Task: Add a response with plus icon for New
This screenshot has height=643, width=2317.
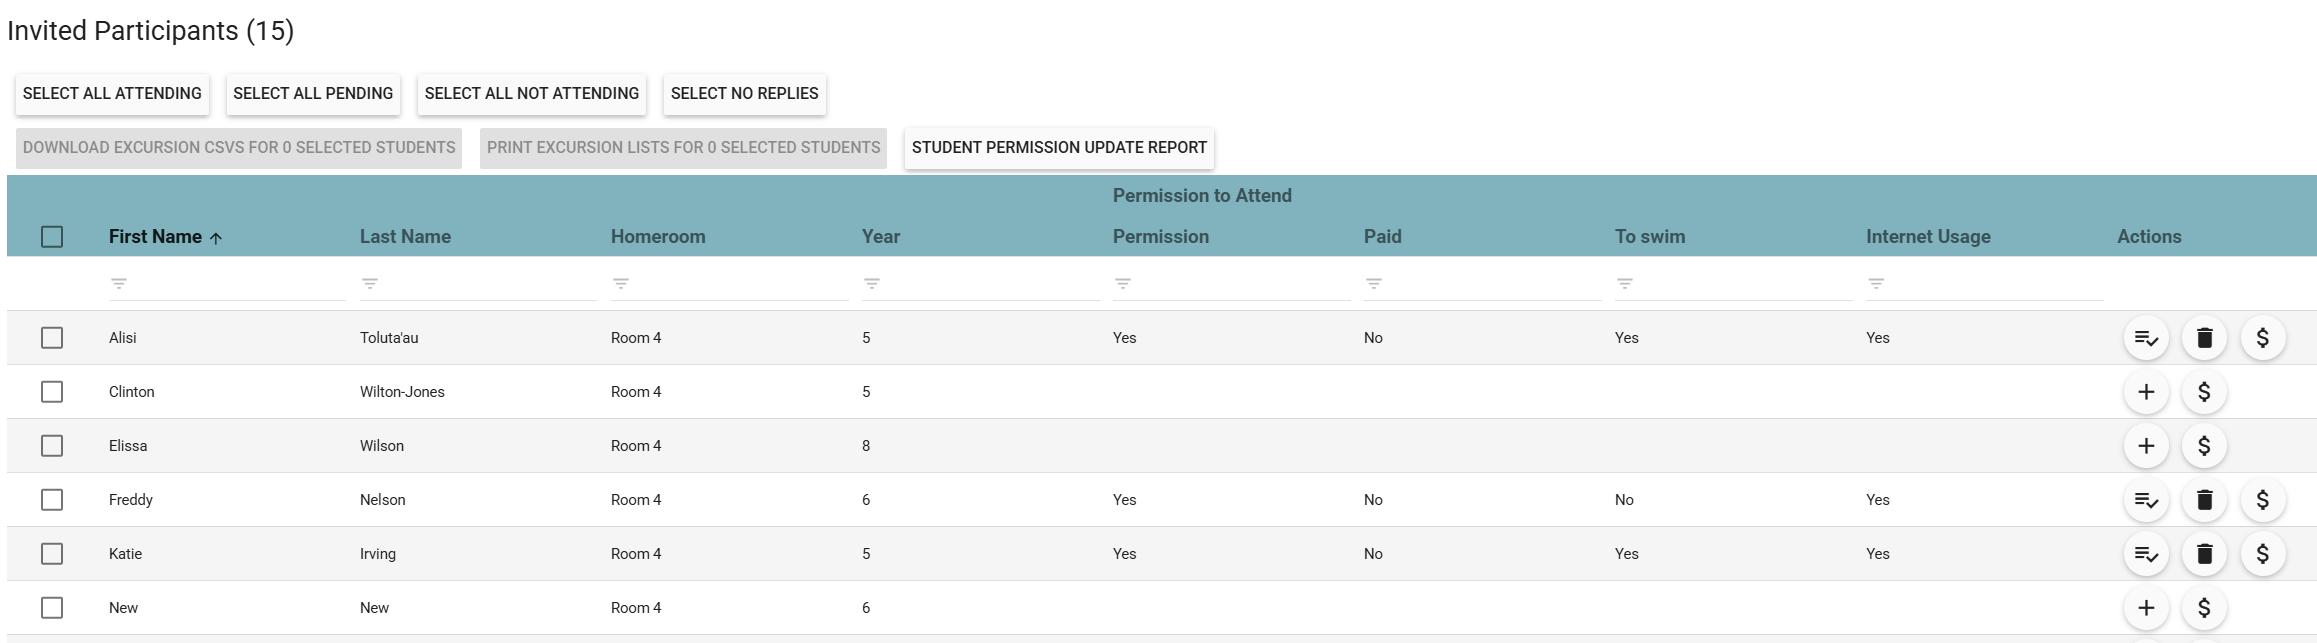Action: coord(2145,608)
